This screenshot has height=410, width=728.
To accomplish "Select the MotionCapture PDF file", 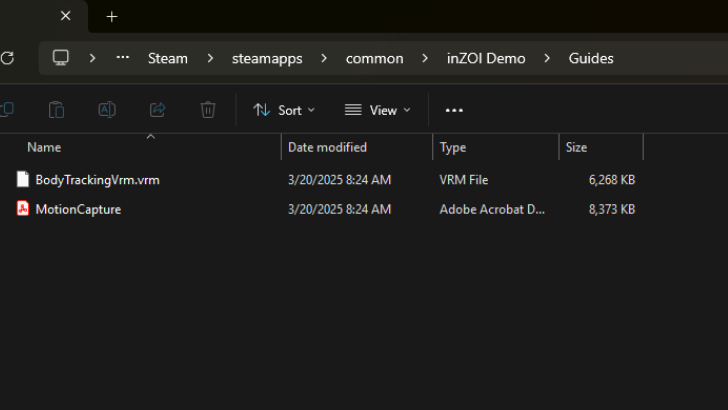I will pos(78,209).
